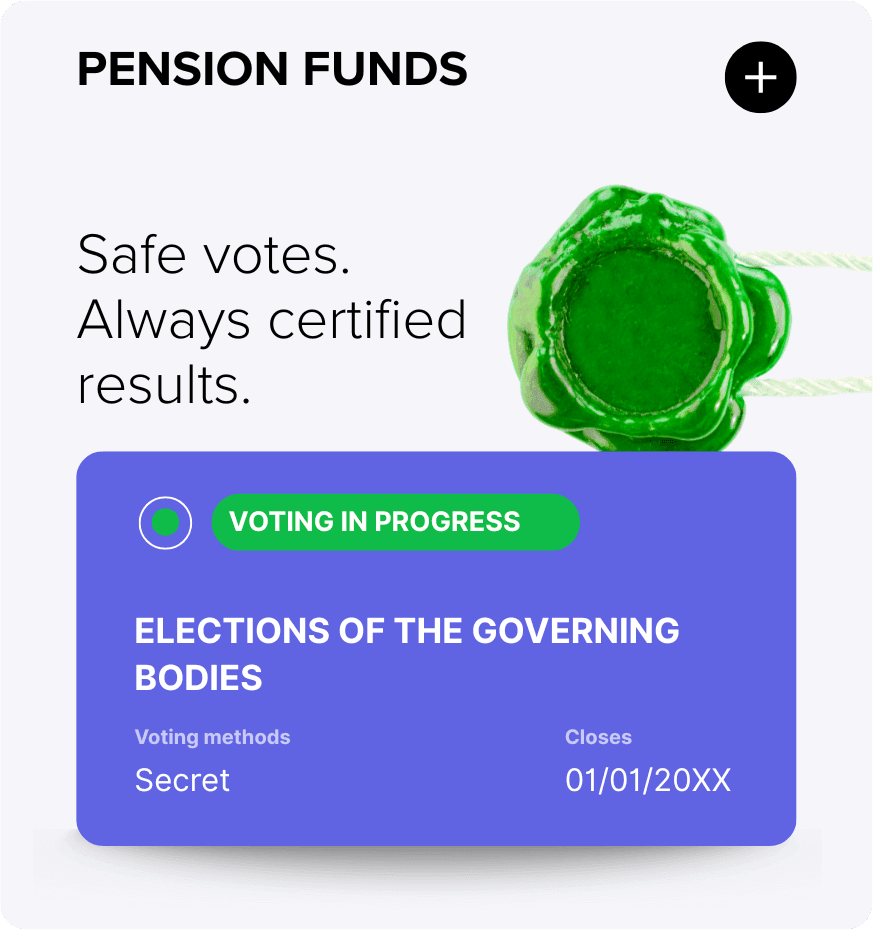The image size is (873, 930).
Task: Click the "Voting methods" label
Action: pos(212,737)
